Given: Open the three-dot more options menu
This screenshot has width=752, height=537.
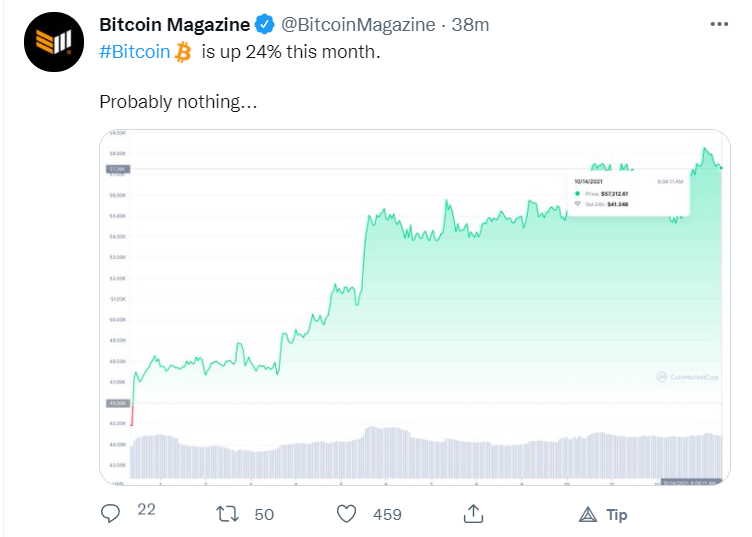Looking at the screenshot, I should tap(719, 24).
